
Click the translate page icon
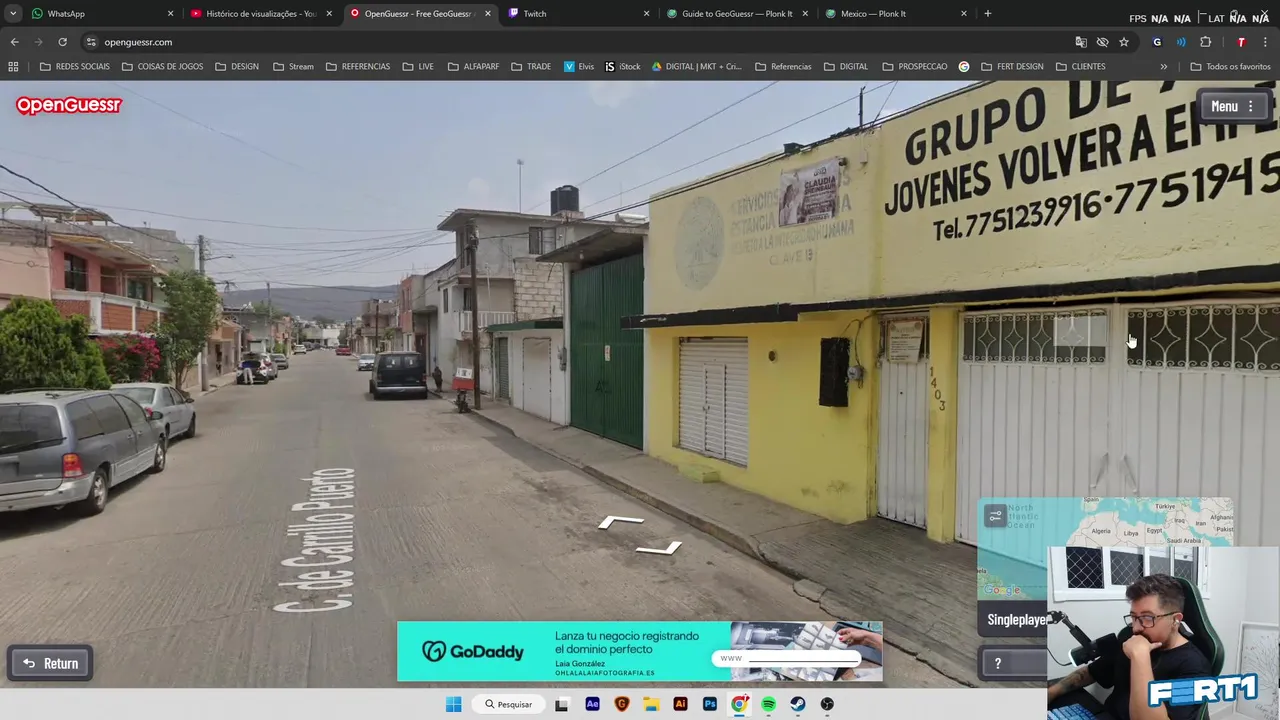(x=1081, y=42)
